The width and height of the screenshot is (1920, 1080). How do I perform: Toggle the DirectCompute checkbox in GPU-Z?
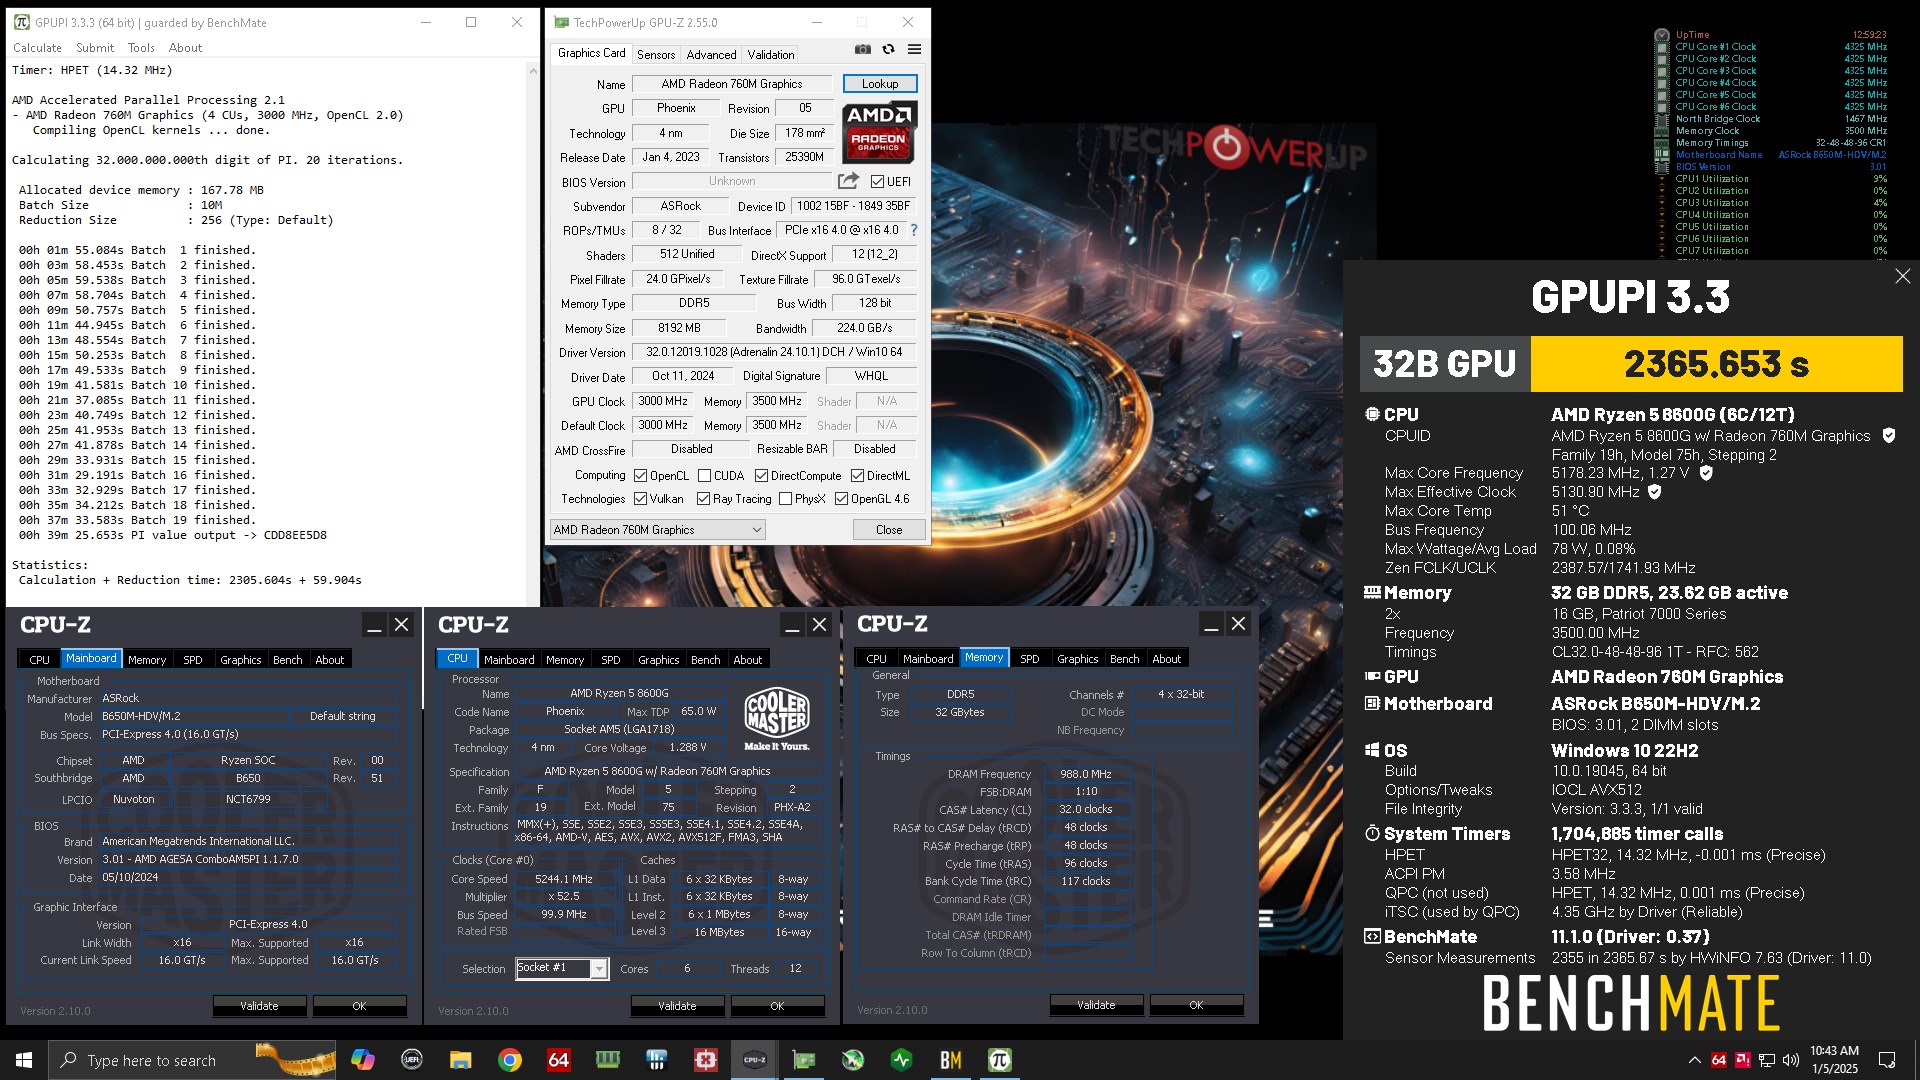761,476
